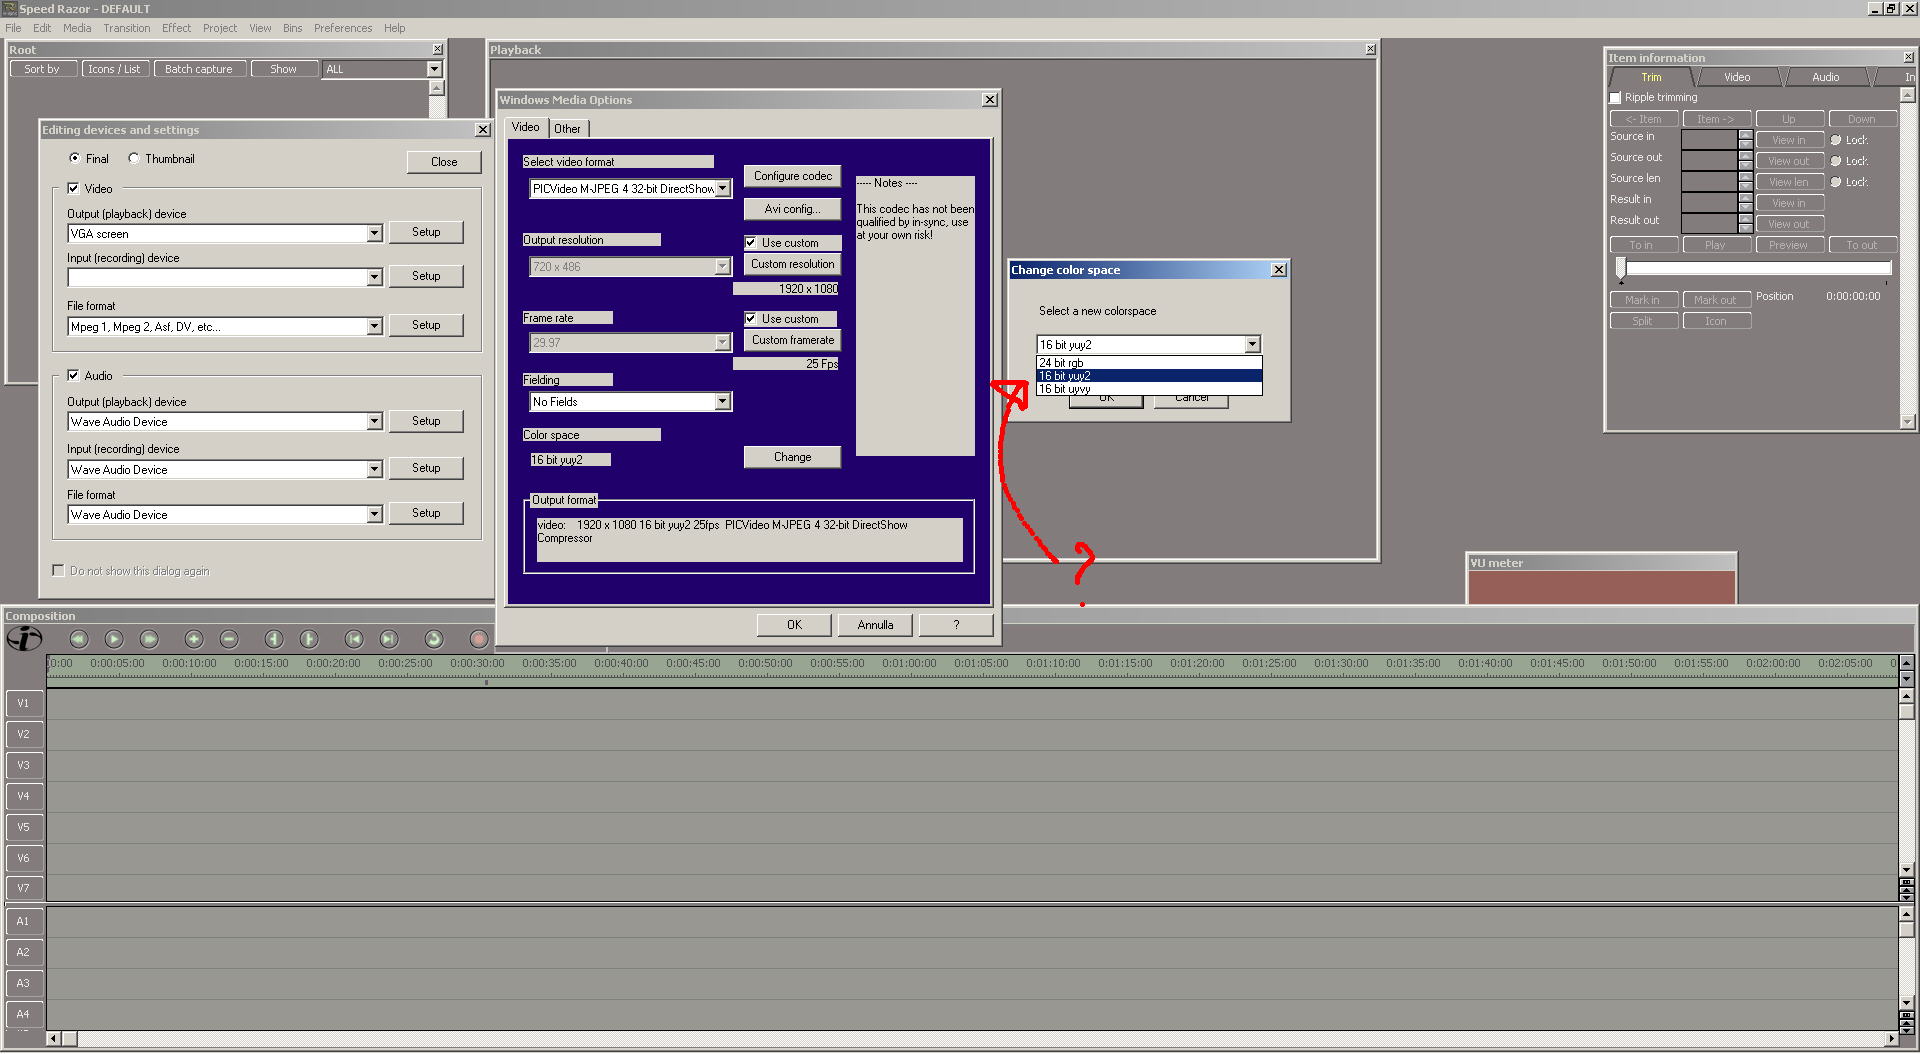Check Do not show this dialog again

pyautogui.click(x=58, y=570)
